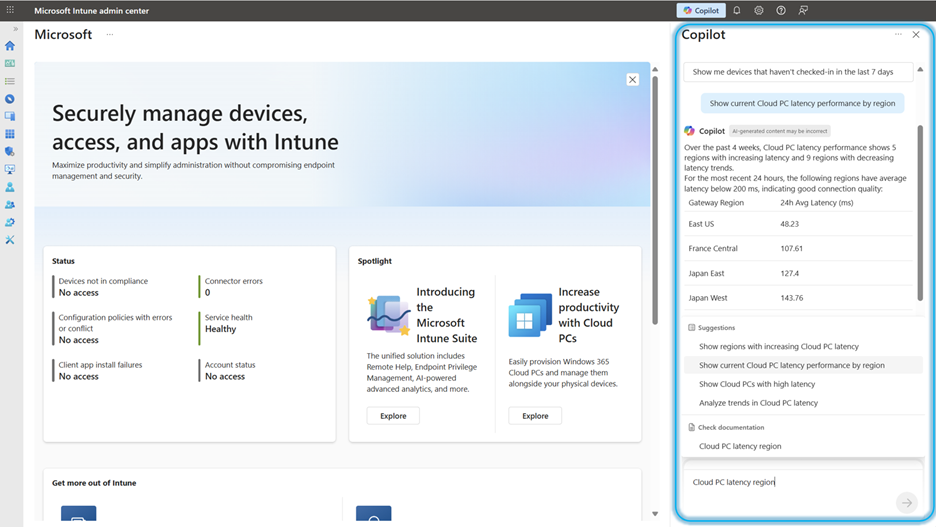
Task: Click the Microsoft Intune Suite illustration
Action: pyautogui.click(x=389, y=315)
